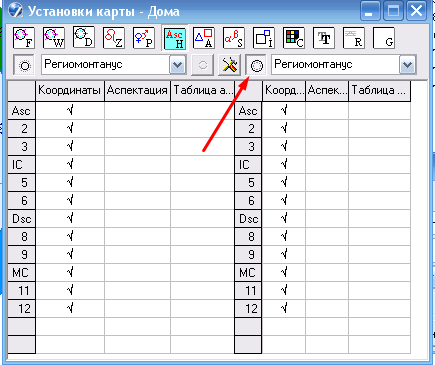Open the TT fonts settings icon
The width and height of the screenshot is (435, 365).
[x=324, y=38]
